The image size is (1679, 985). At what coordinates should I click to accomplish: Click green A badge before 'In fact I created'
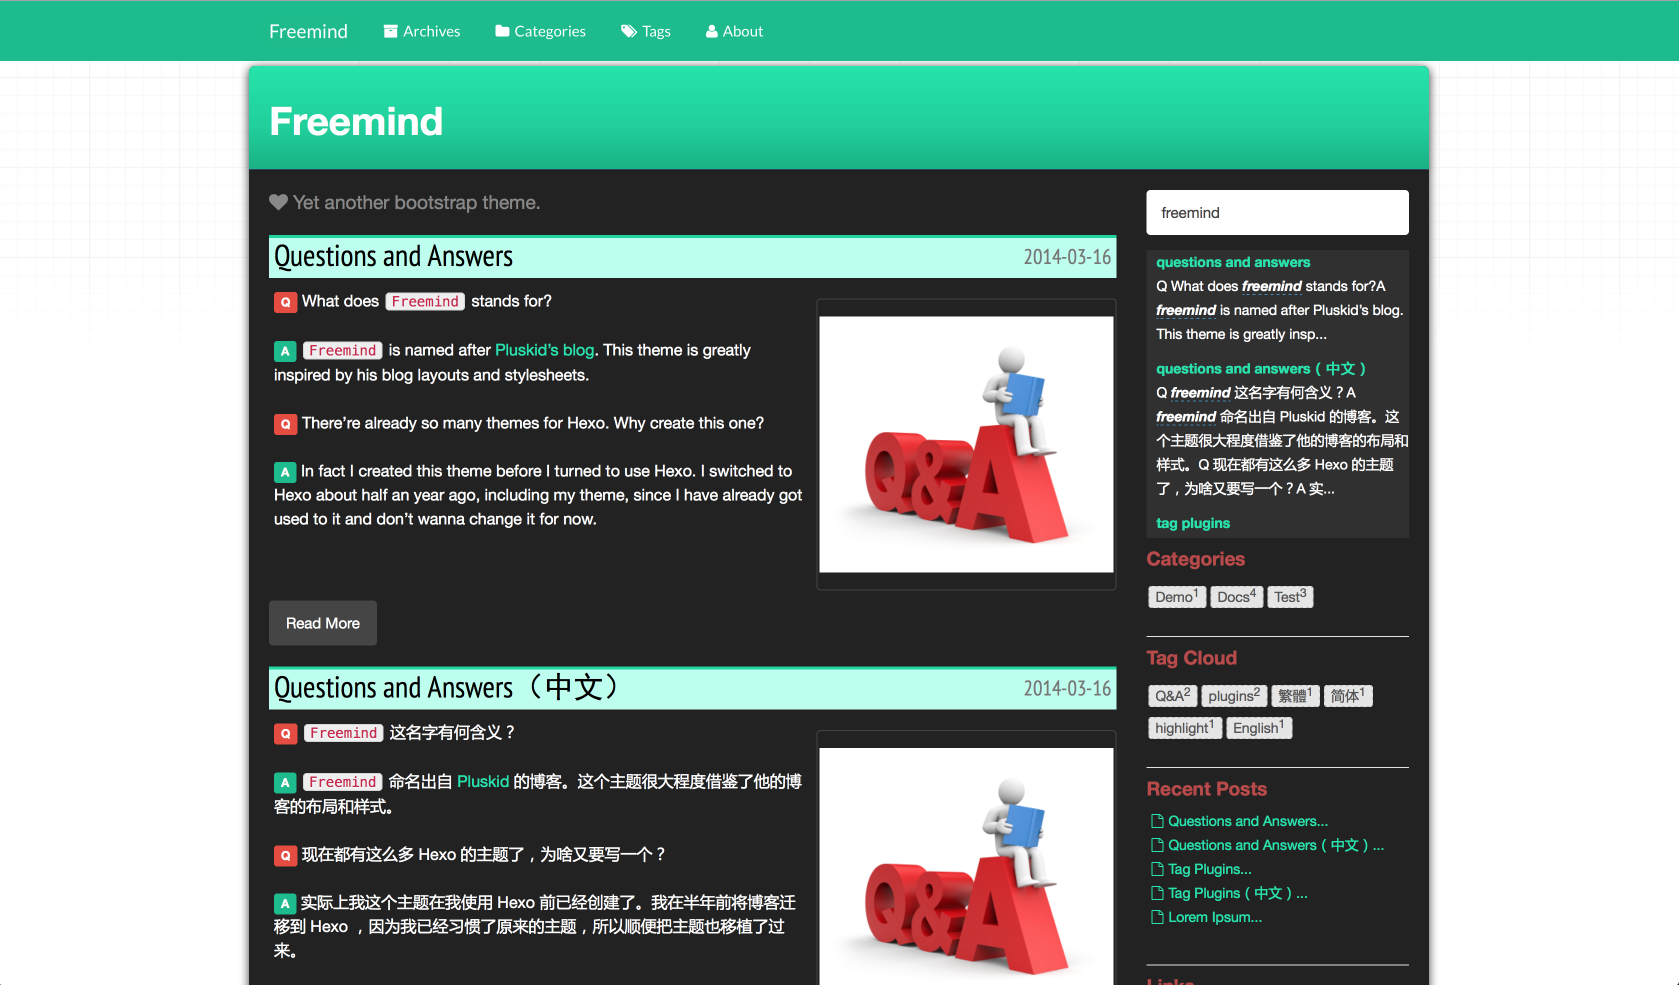click(x=285, y=472)
